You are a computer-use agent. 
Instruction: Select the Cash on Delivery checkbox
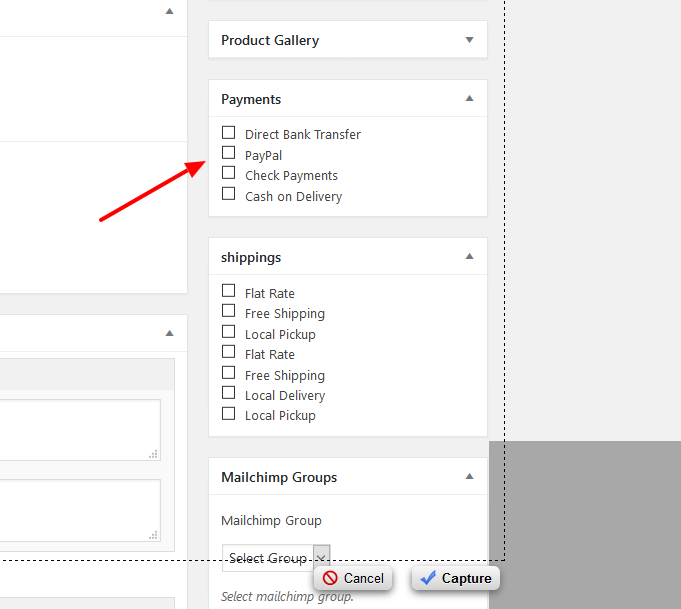pyautogui.click(x=228, y=194)
